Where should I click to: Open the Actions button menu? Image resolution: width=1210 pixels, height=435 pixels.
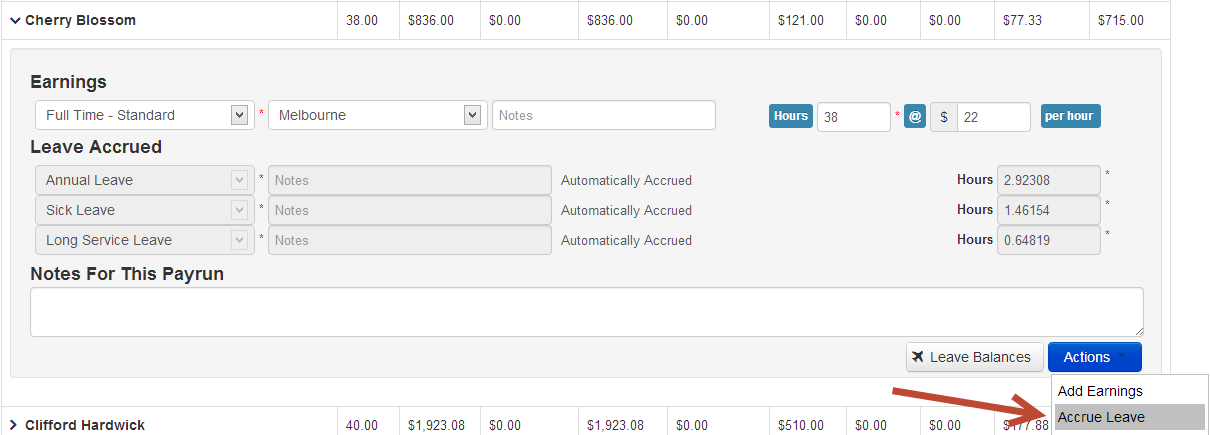click(x=1094, y=357)
